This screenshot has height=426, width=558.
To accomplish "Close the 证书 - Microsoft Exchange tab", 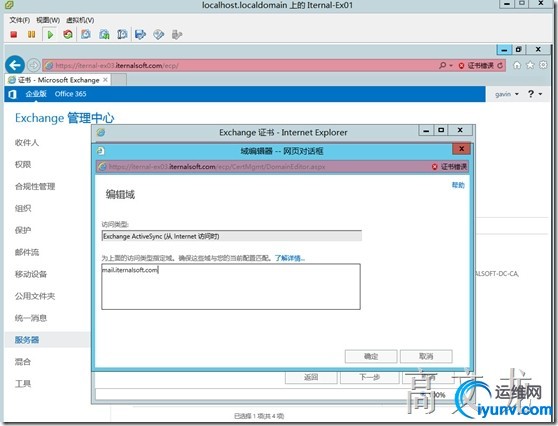I will coord(105,80).
